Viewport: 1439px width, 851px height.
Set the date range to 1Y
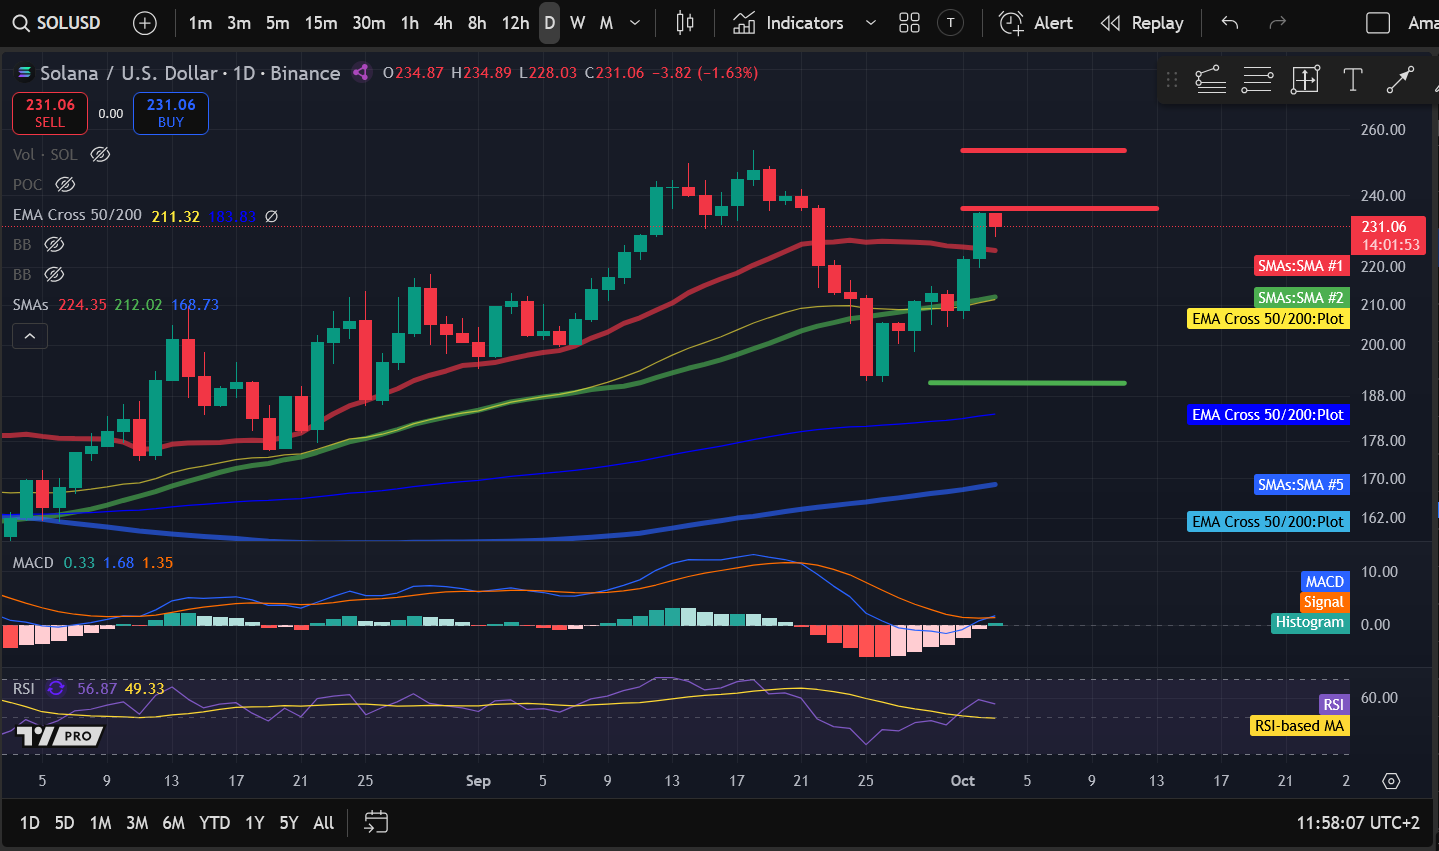pos(255,823)
